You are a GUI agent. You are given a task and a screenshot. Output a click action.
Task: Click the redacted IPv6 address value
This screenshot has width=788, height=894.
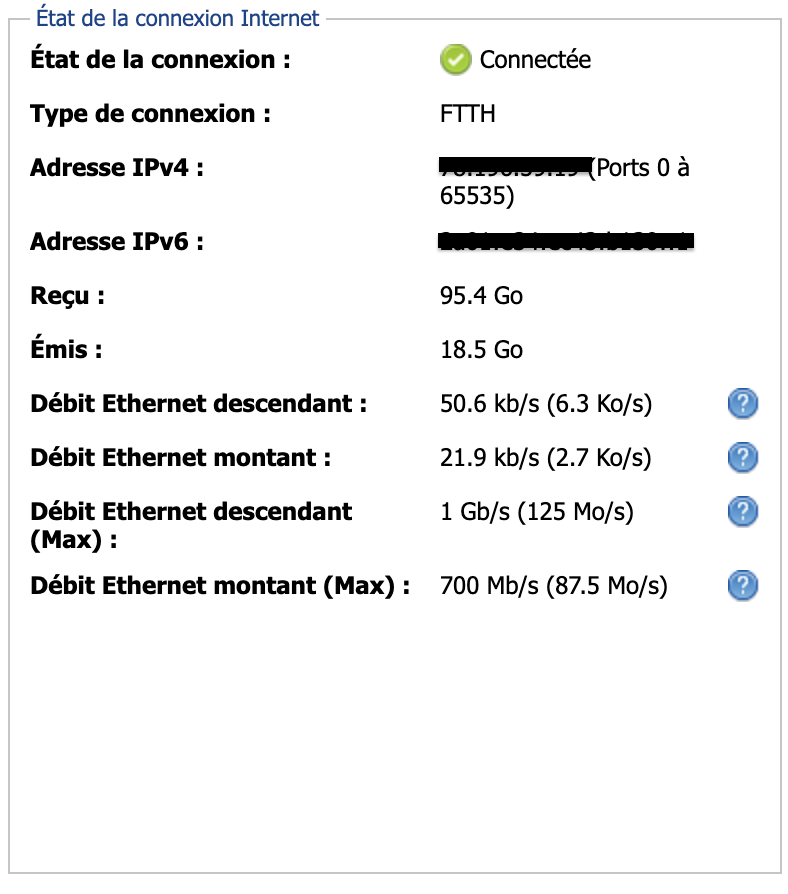click(567, 241)
